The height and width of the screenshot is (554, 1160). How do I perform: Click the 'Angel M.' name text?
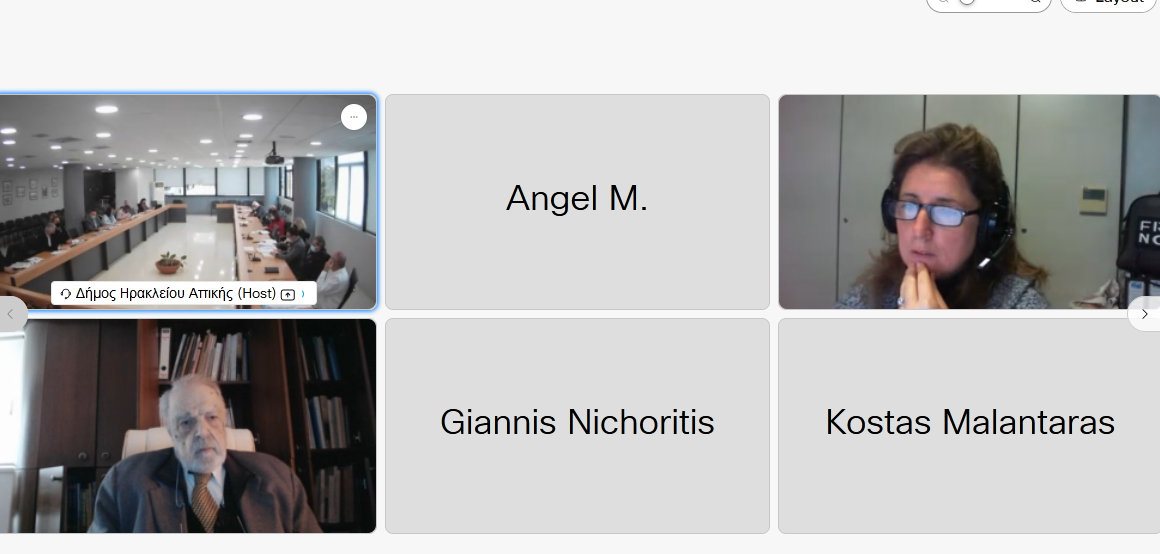pos(577,198)
